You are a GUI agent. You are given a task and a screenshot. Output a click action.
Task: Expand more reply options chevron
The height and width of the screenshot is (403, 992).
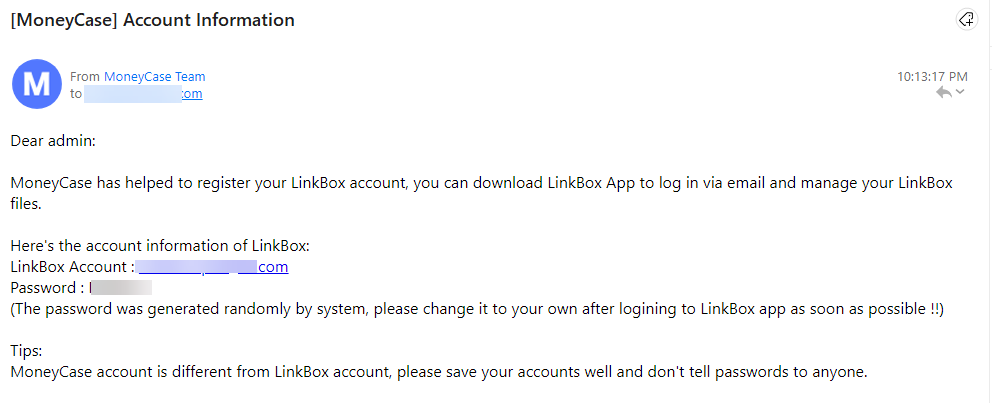(960, 92)
